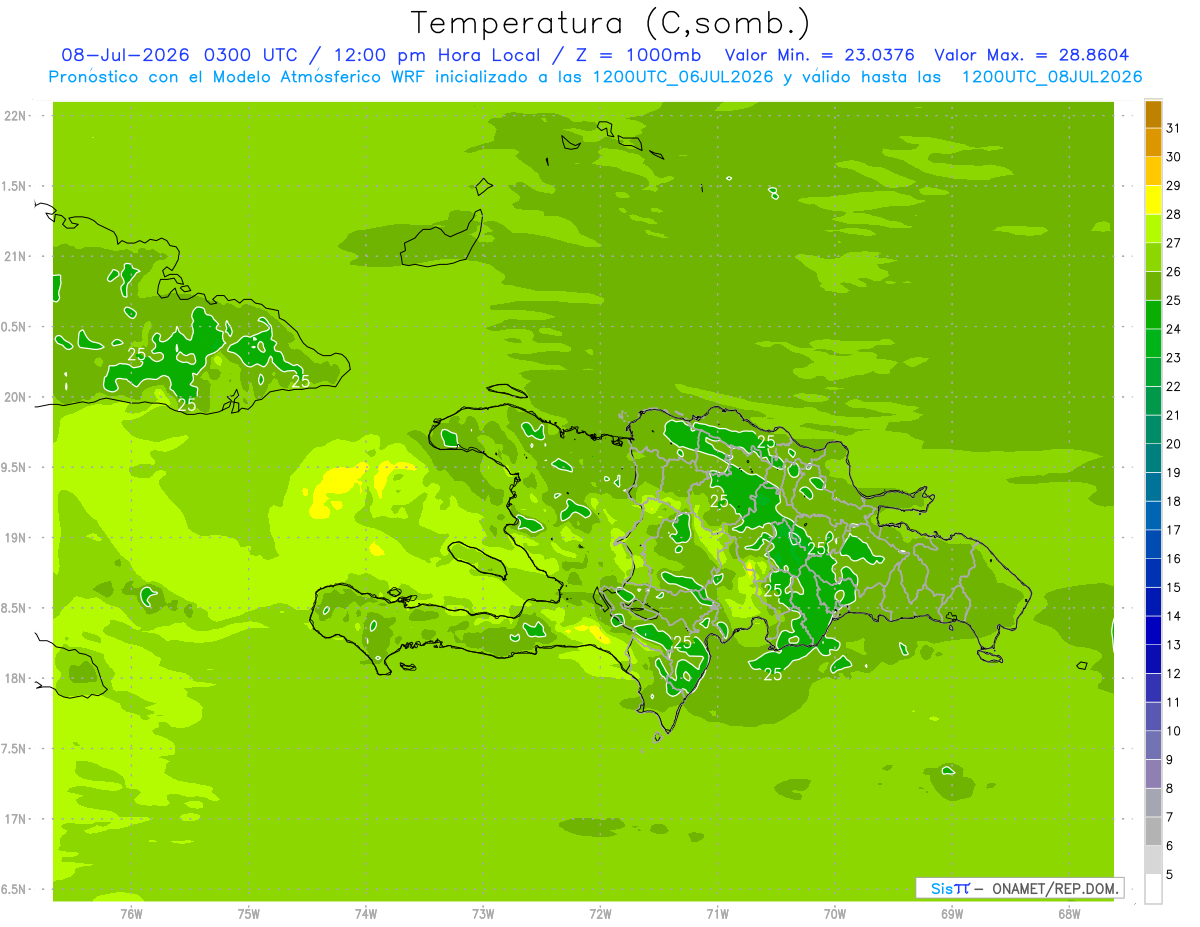Select the 'Valor Max. = 28.8604' value
Viewport: 1200px width, 927px height.
pyautogui.click(x=1032, y=55)
